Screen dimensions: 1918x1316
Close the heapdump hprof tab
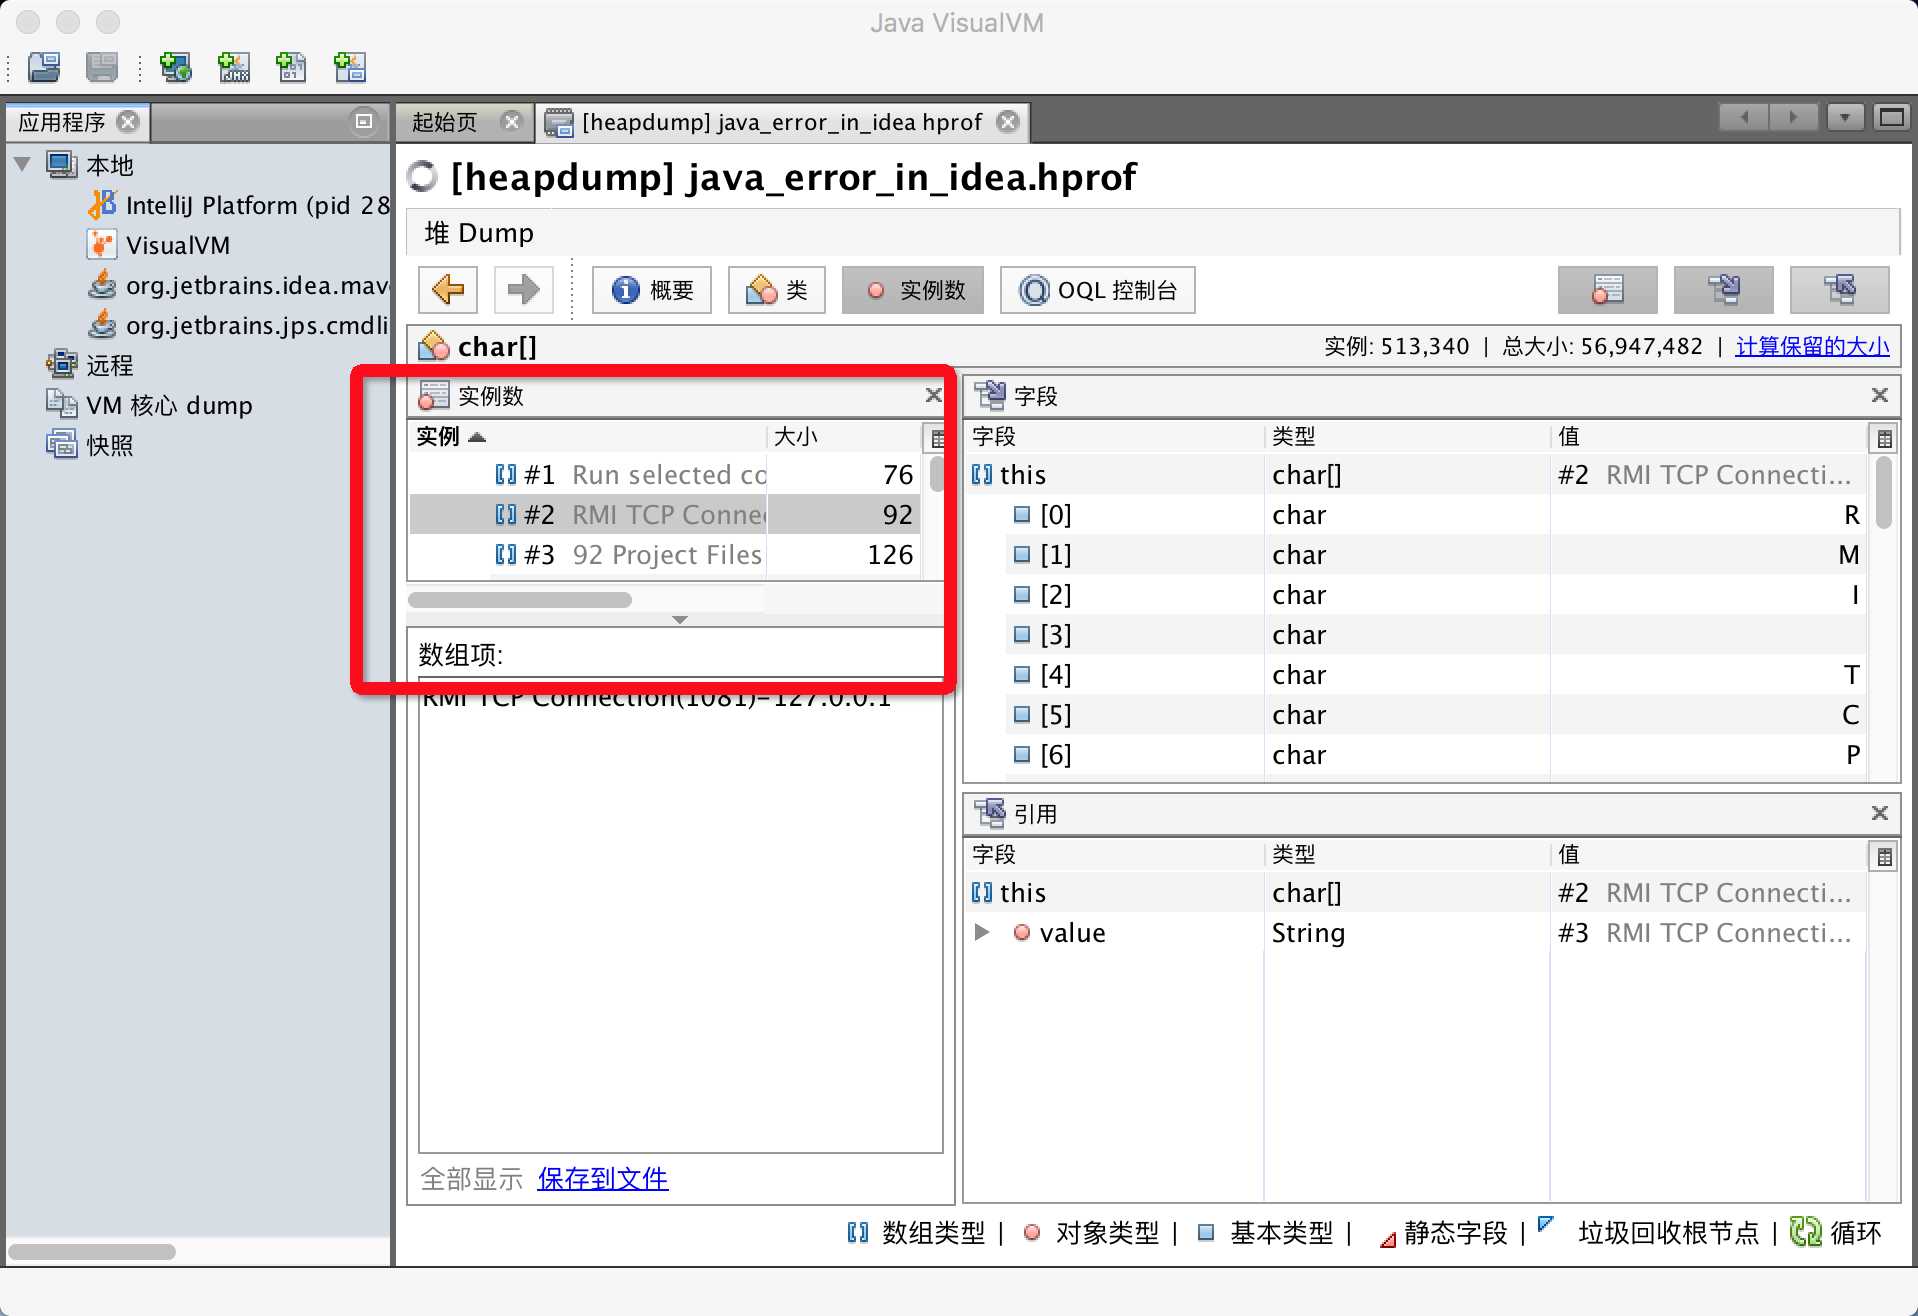pyautogui.click(x=1008, y=122)
